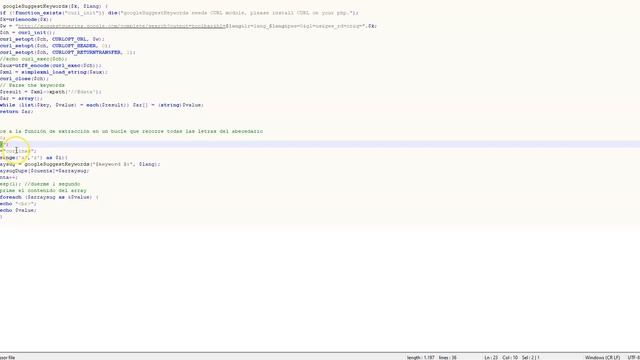
Task: Click the "contenido del array" comment line
Action: tap(43, 191)
